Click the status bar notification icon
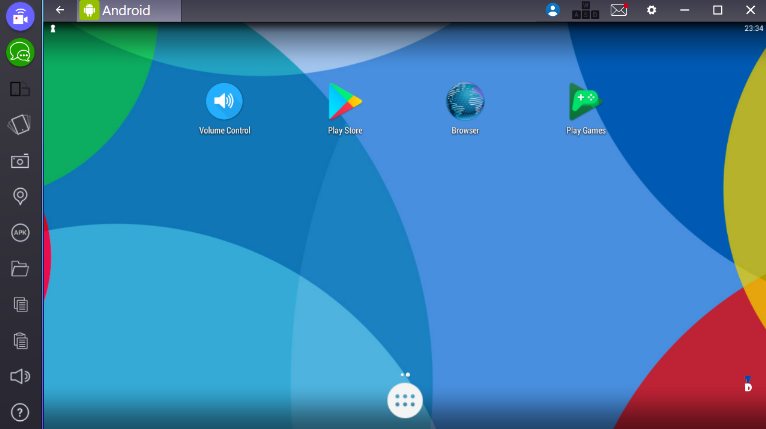766x429 pixels. 53,29
